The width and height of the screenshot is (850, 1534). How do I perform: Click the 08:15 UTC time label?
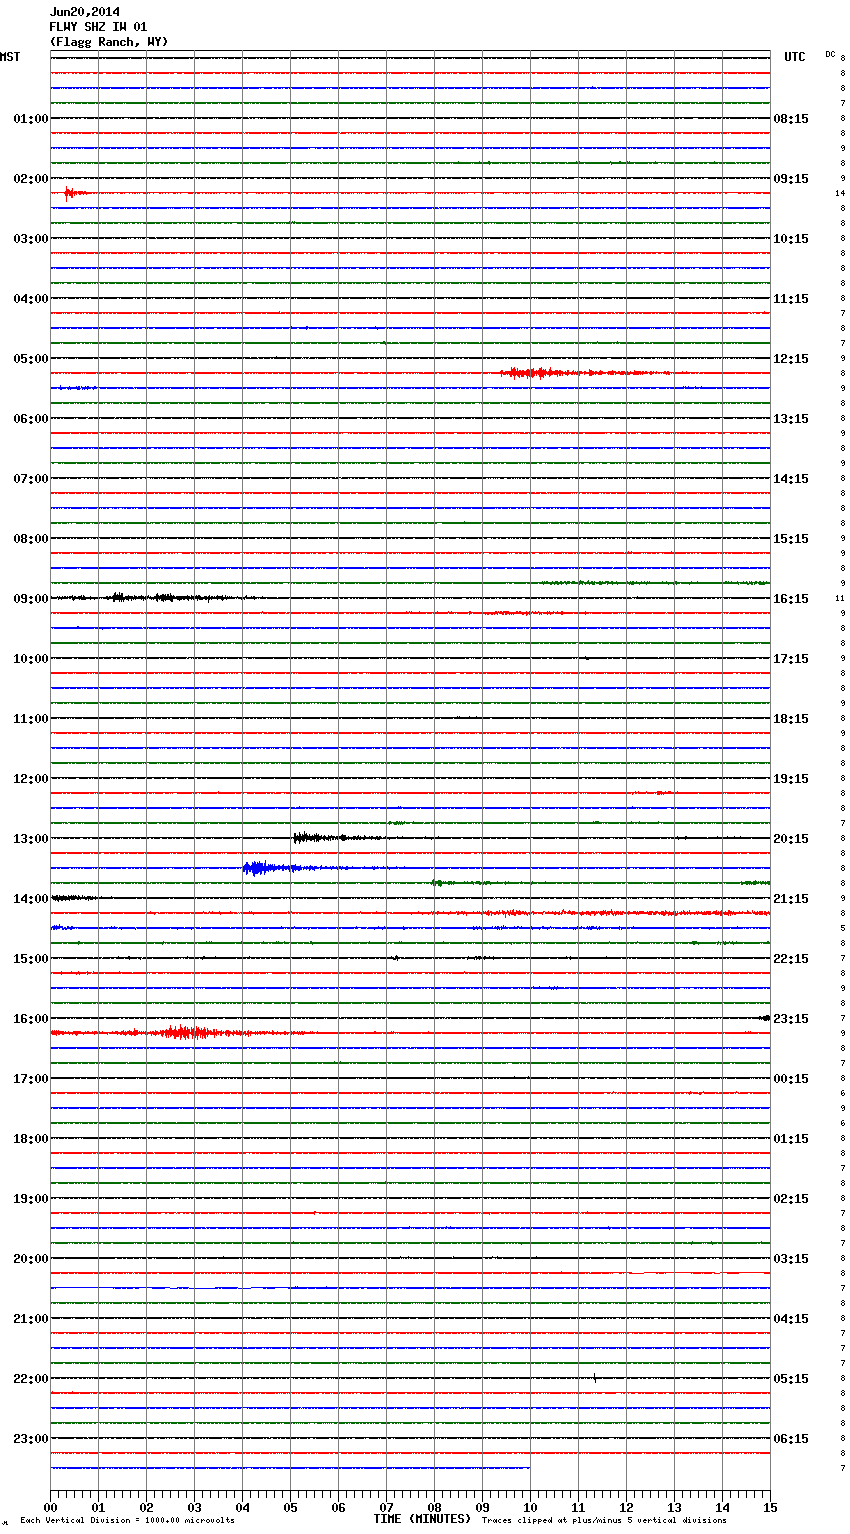point(791,119)
